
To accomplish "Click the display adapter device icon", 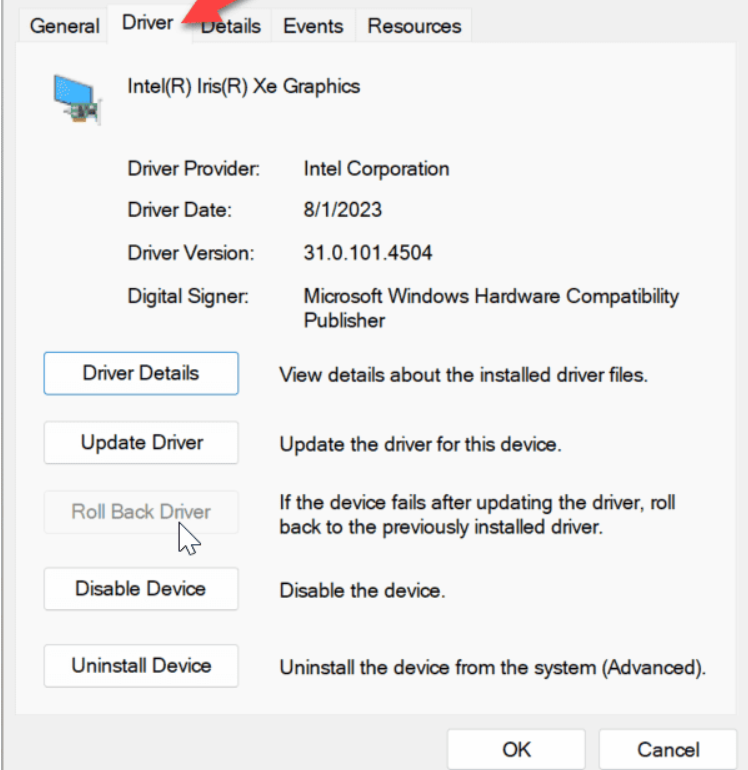I will 78,99.
